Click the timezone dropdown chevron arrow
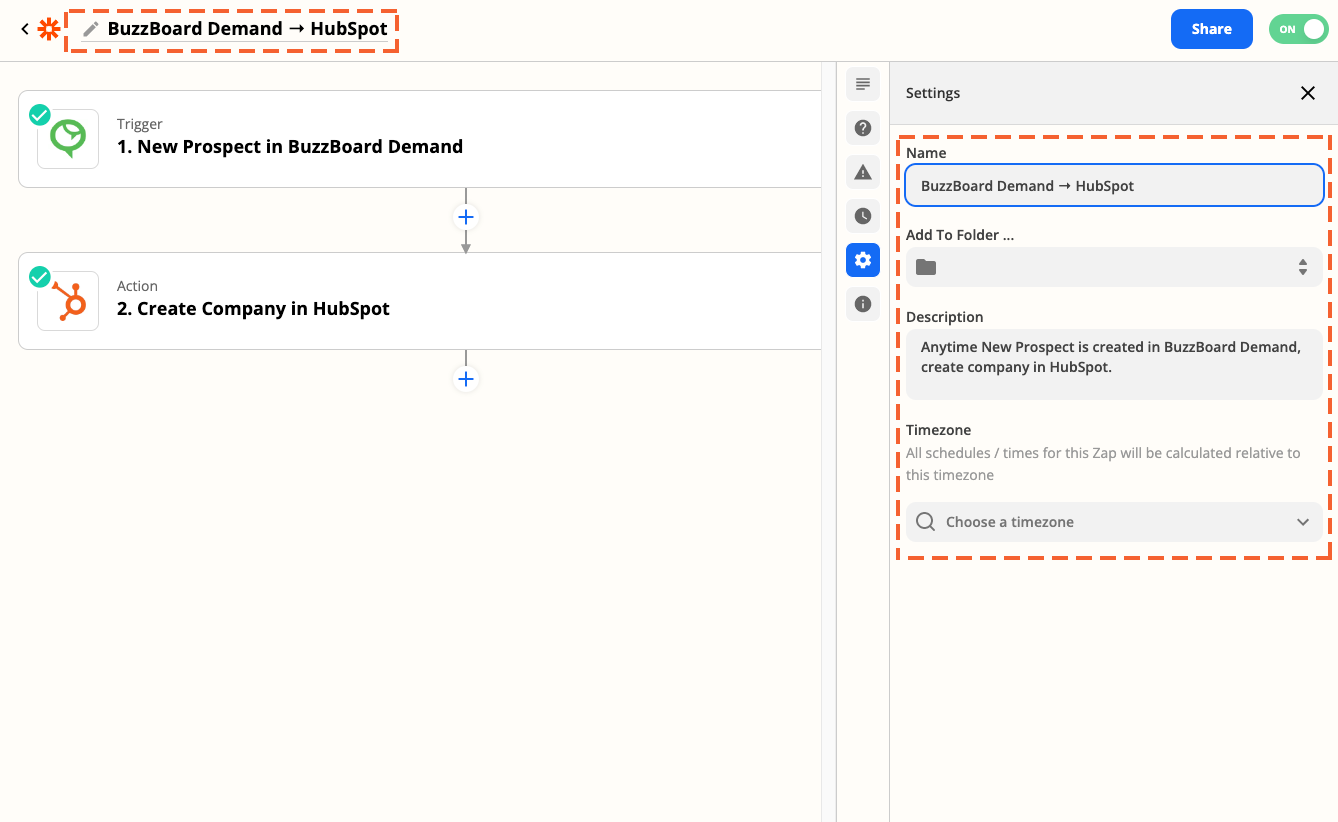 pos(1302,522)
